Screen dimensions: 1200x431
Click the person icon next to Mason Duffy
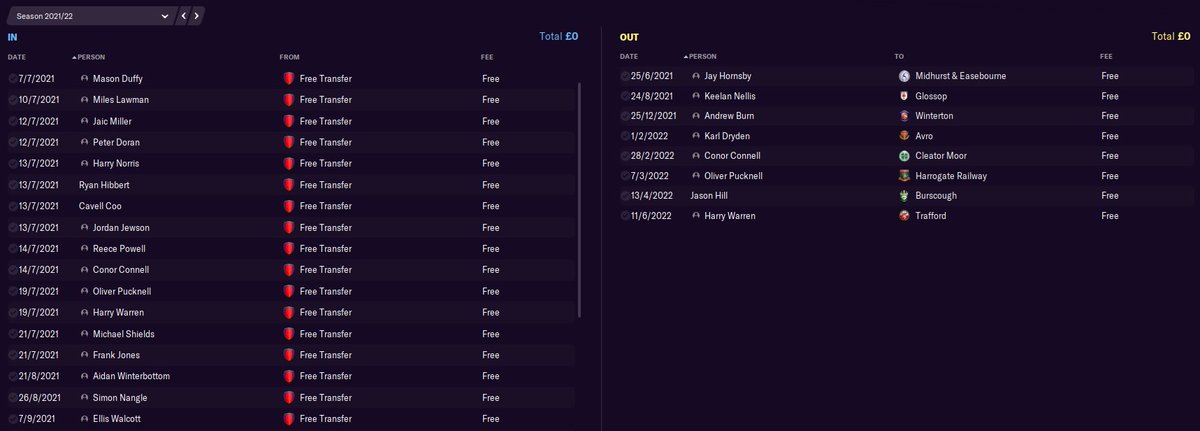[85, 78]
